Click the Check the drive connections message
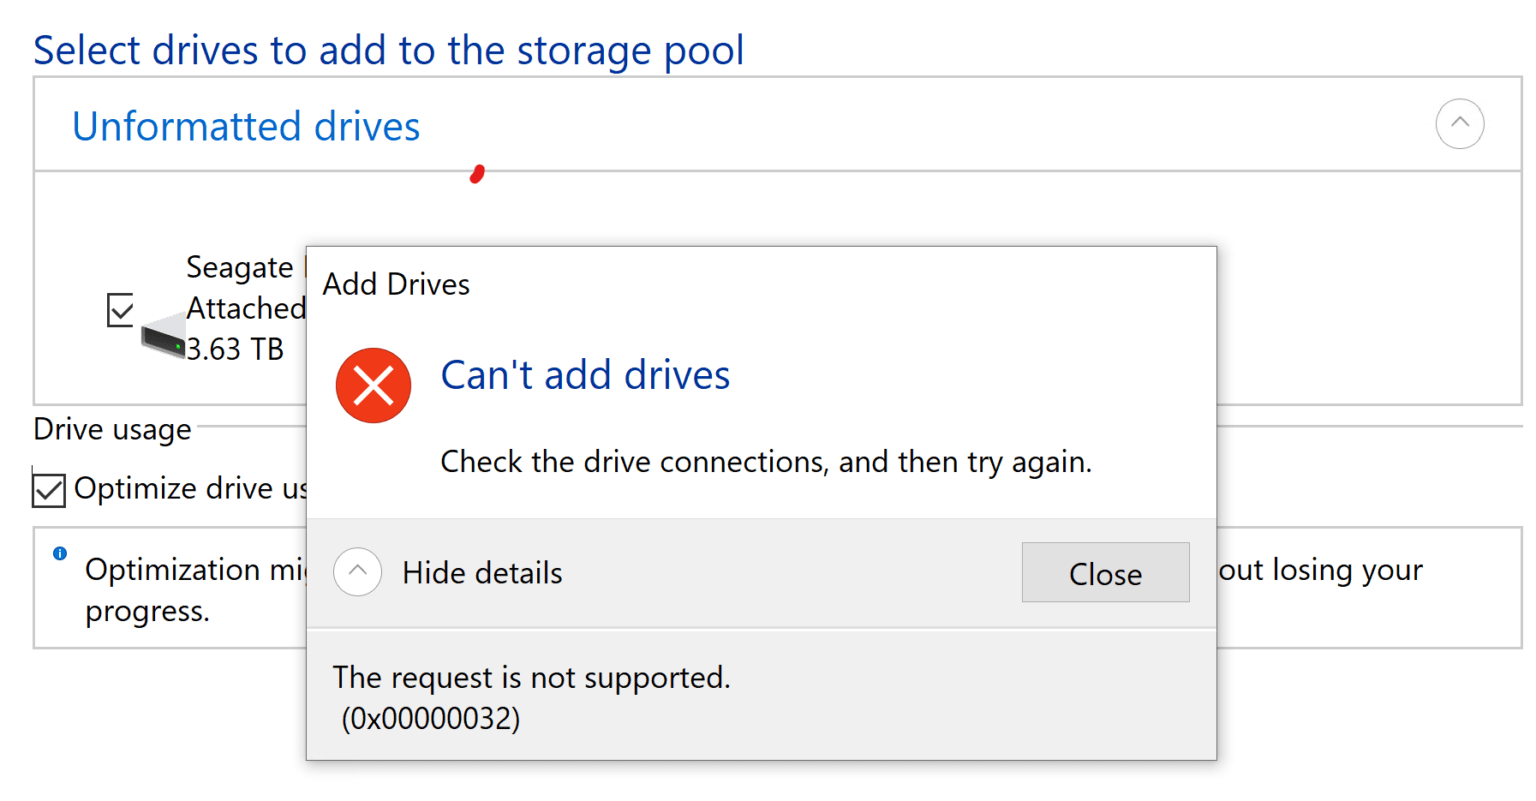This screenshot has height=801, width=1536. click(x=766, y=462)
